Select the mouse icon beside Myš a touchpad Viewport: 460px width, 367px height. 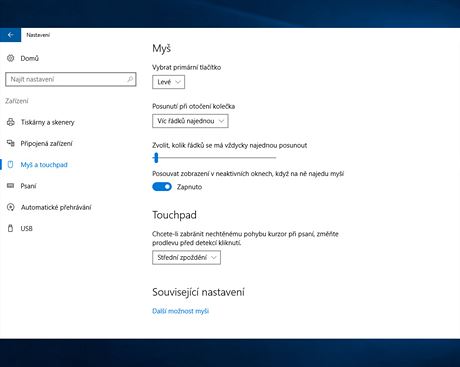pos(11,164)
